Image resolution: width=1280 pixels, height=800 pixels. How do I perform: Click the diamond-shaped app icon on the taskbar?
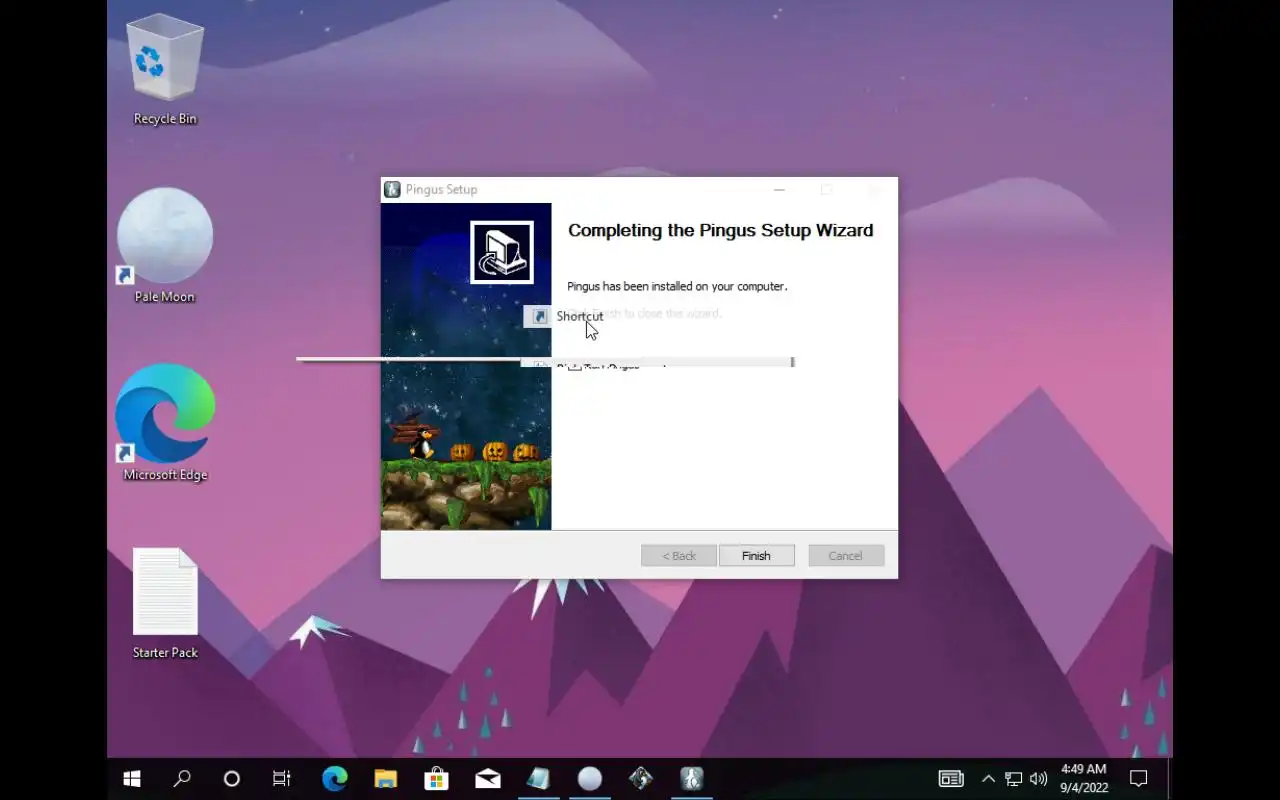coord(641,779)
